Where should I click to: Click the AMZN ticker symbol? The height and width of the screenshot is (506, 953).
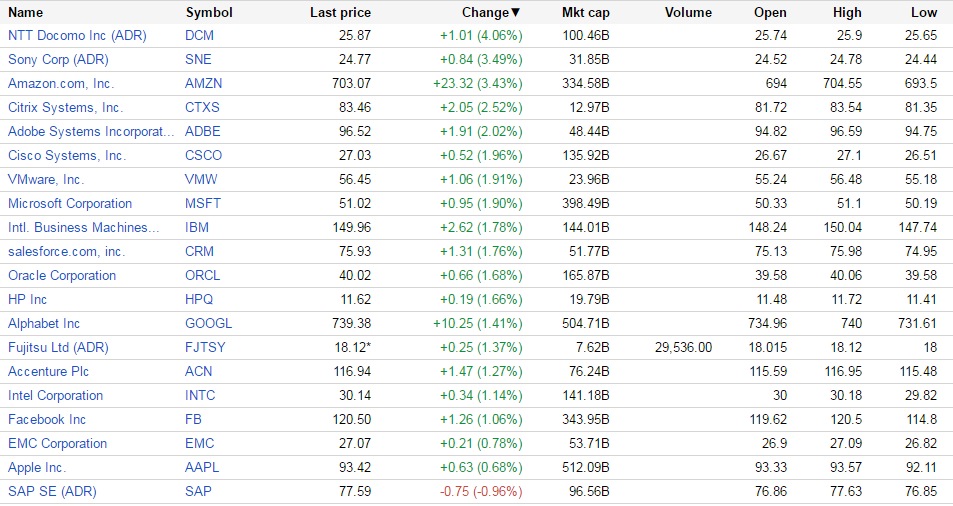205,83
